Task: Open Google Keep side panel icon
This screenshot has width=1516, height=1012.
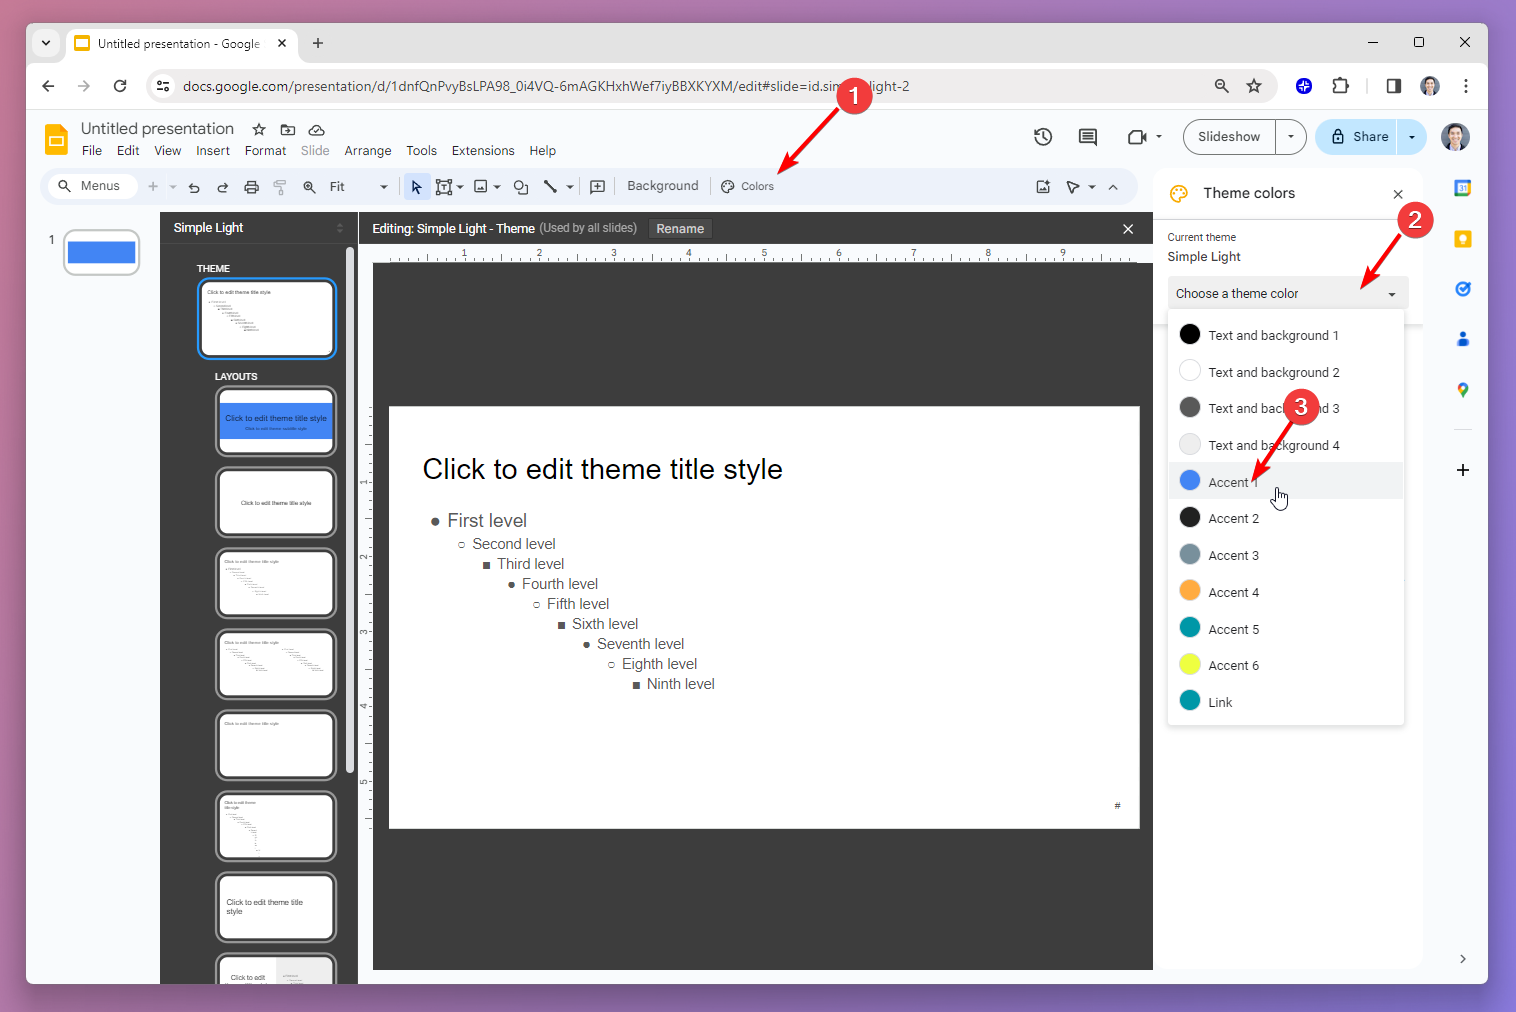Action: (1463, 239)
